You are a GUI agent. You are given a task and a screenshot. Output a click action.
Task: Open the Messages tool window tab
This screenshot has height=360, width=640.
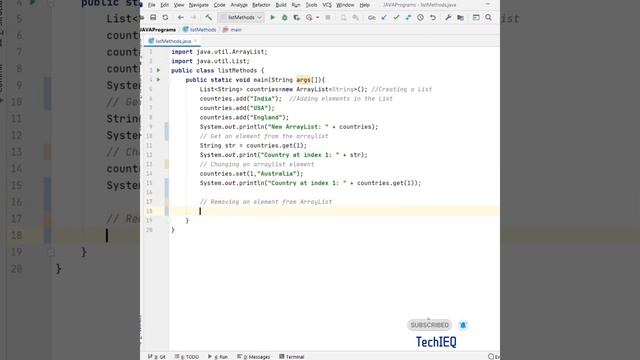pyautogui.click(x=253, y=357)
